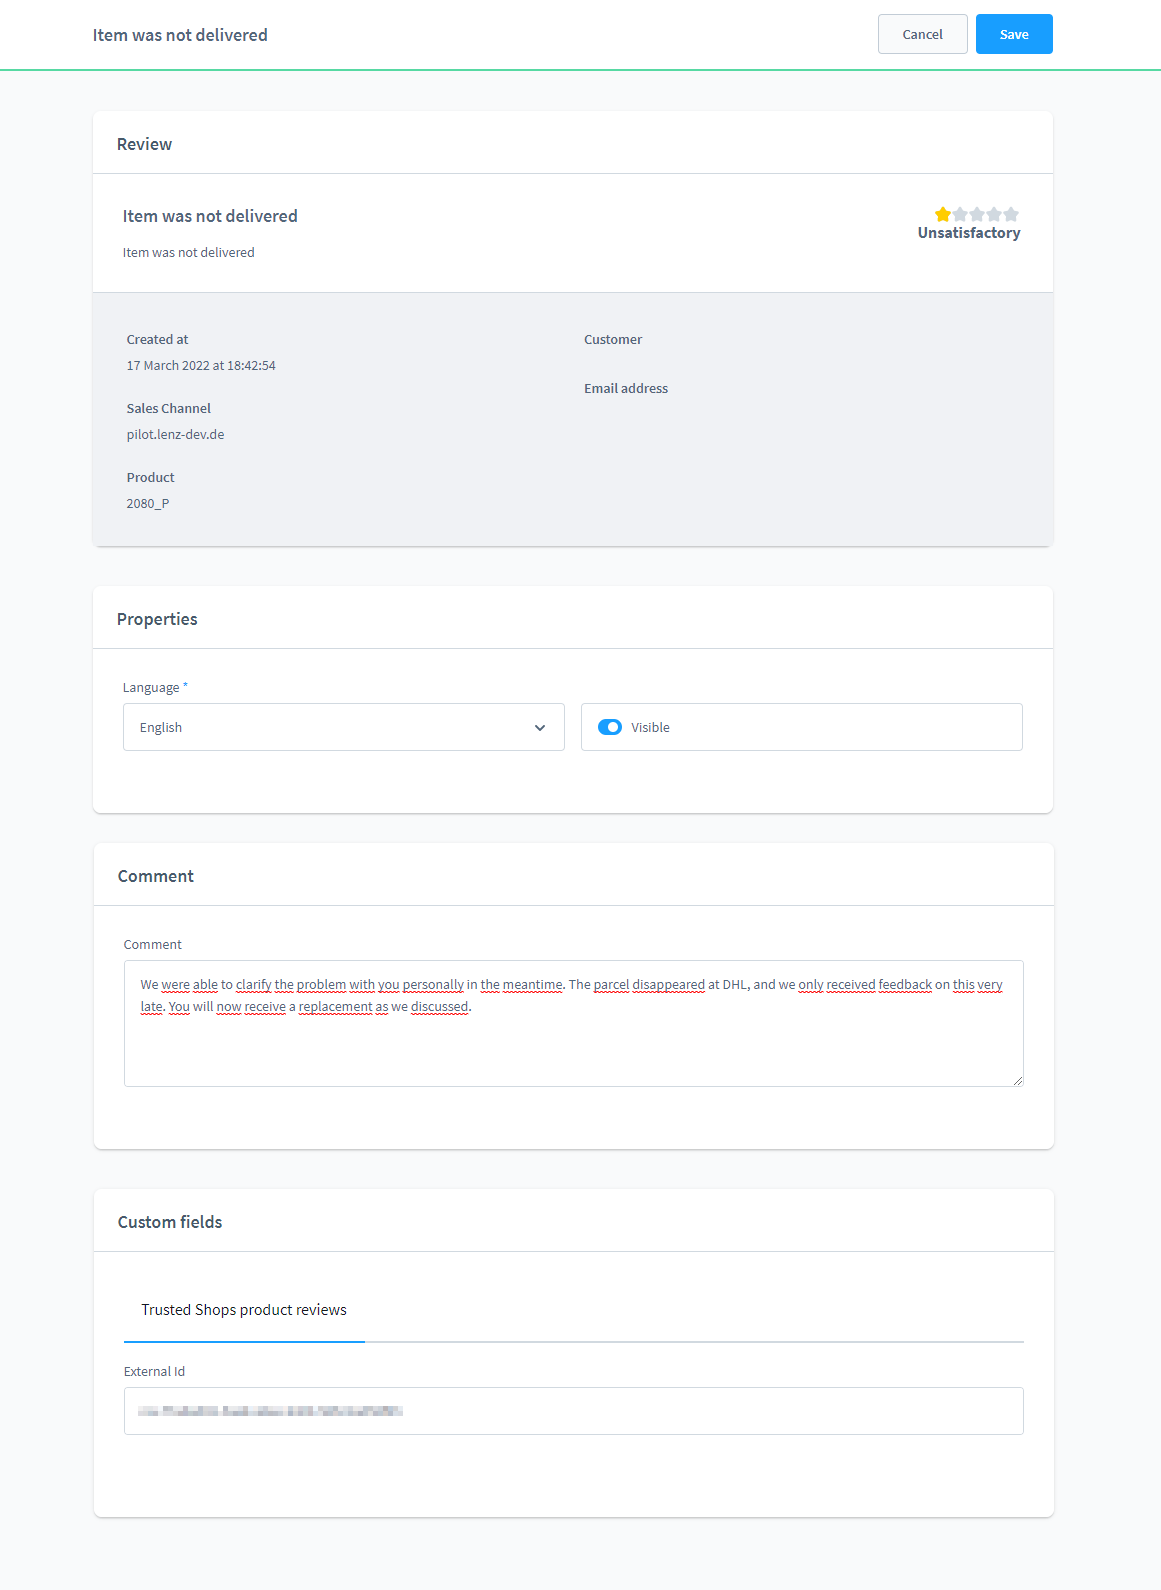Click the first yellow rating star
This screenshot has height=1590, width=1161.
point(943,214)
